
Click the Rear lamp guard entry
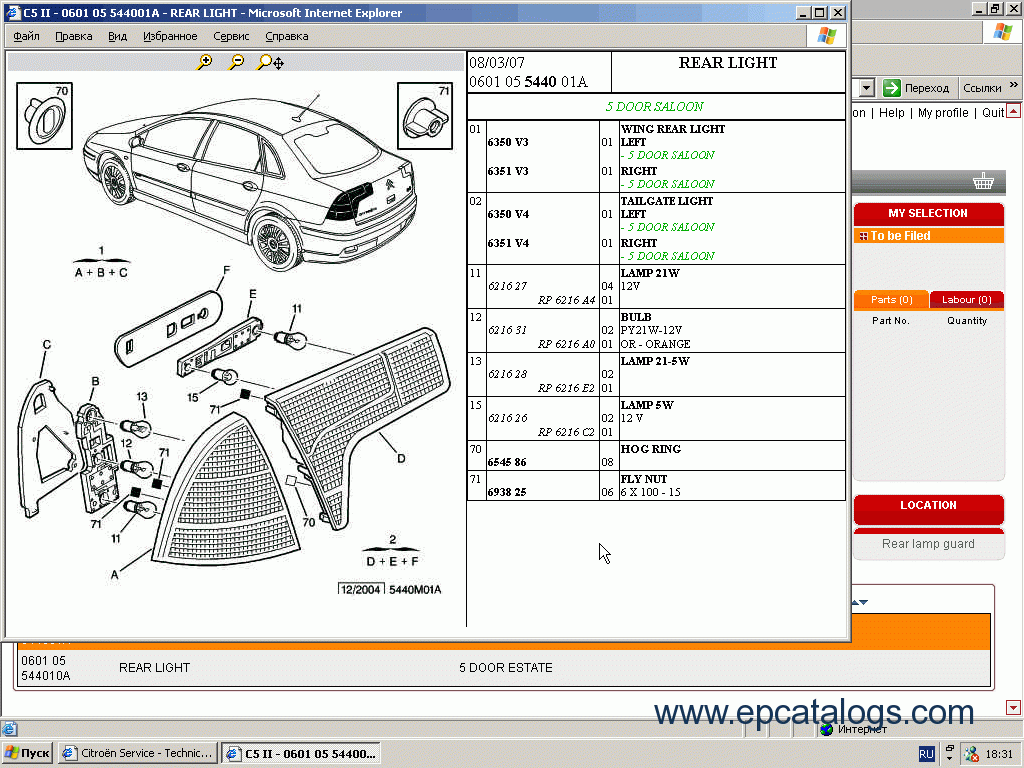coord(928,544)
